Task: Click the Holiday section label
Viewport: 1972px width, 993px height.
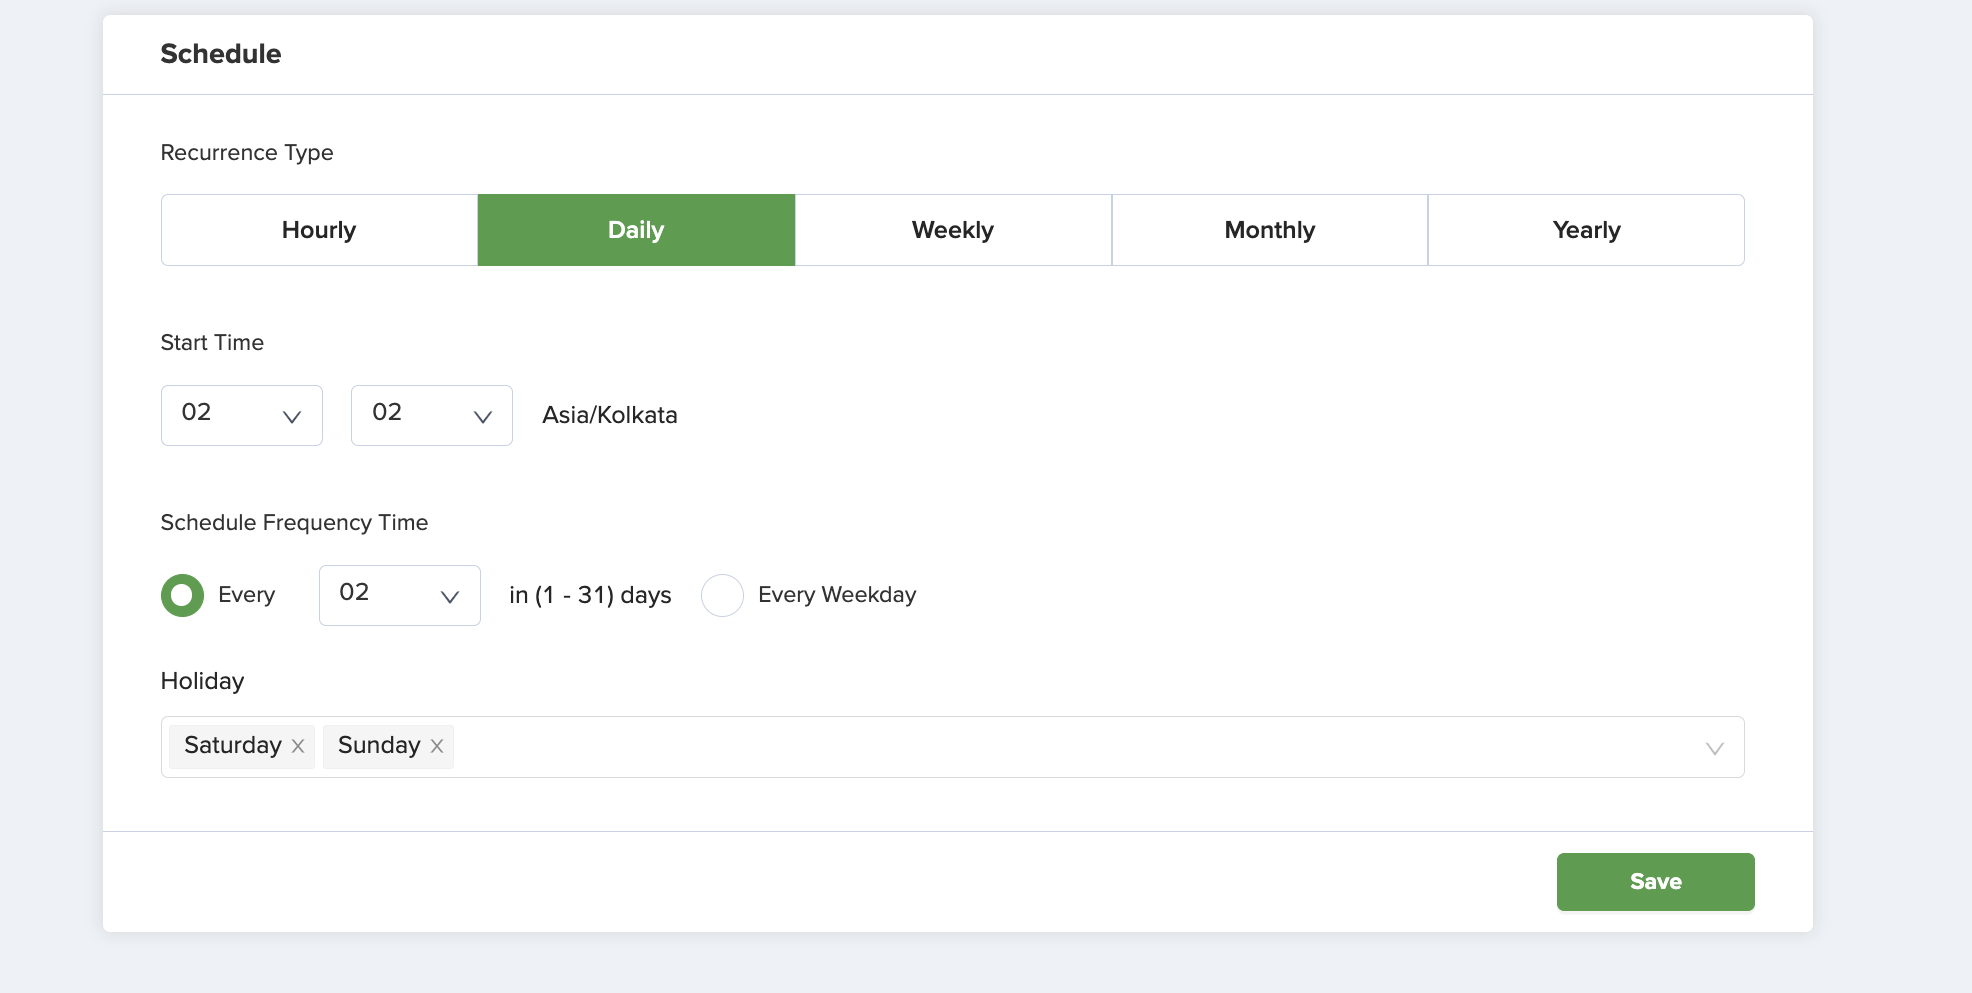Action: point(202,681)
